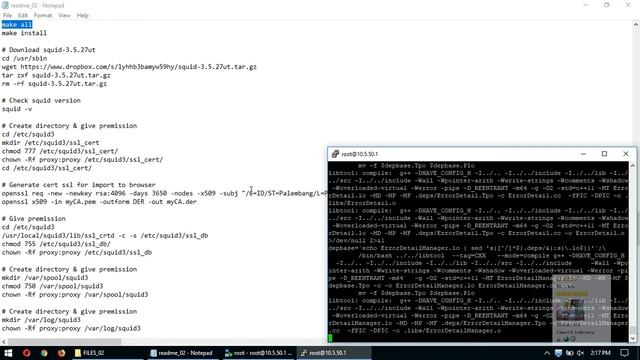Click the volume tray icon
This screenshot has height=360, width=640.
(x=580, y=353)
